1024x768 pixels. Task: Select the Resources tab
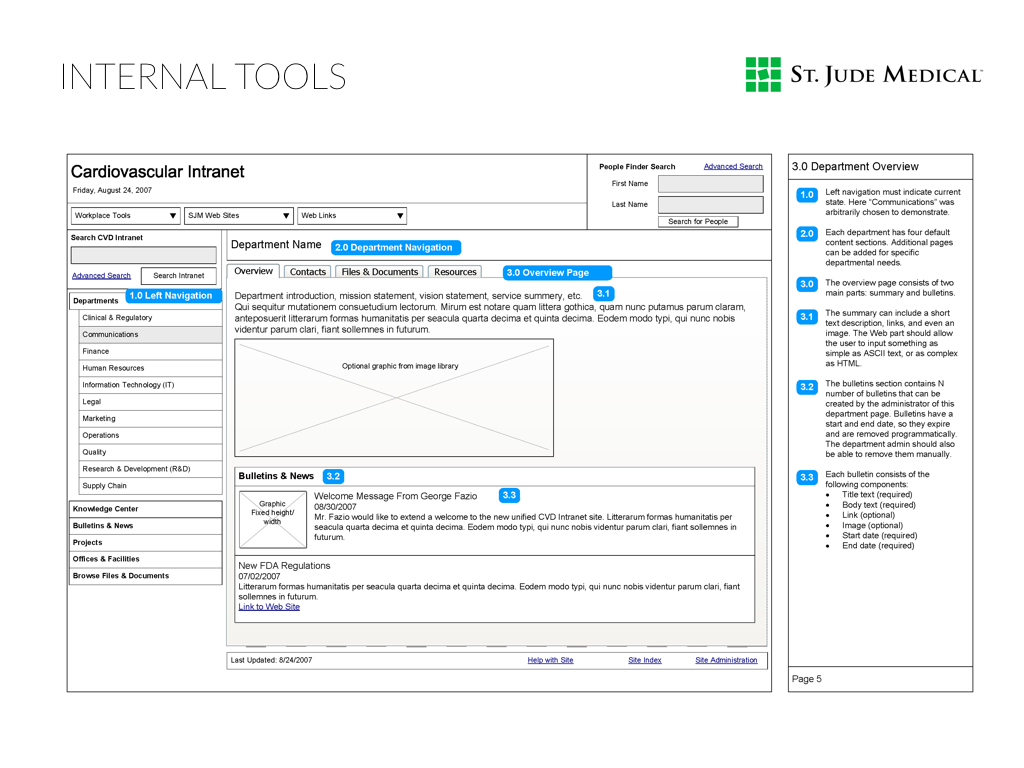(455, 272)
